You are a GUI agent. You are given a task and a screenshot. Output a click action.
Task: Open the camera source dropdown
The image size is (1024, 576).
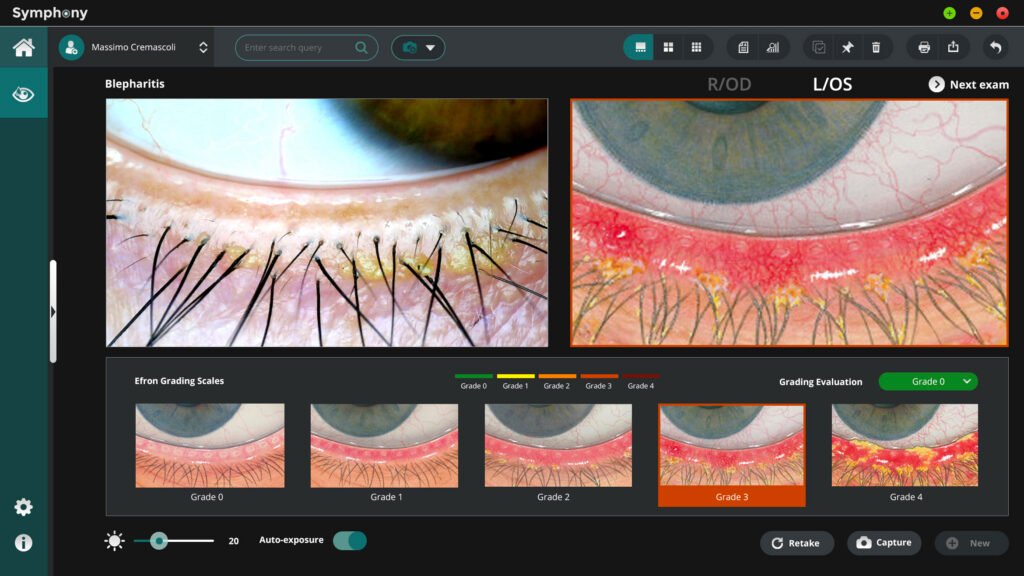pos(418,47)
